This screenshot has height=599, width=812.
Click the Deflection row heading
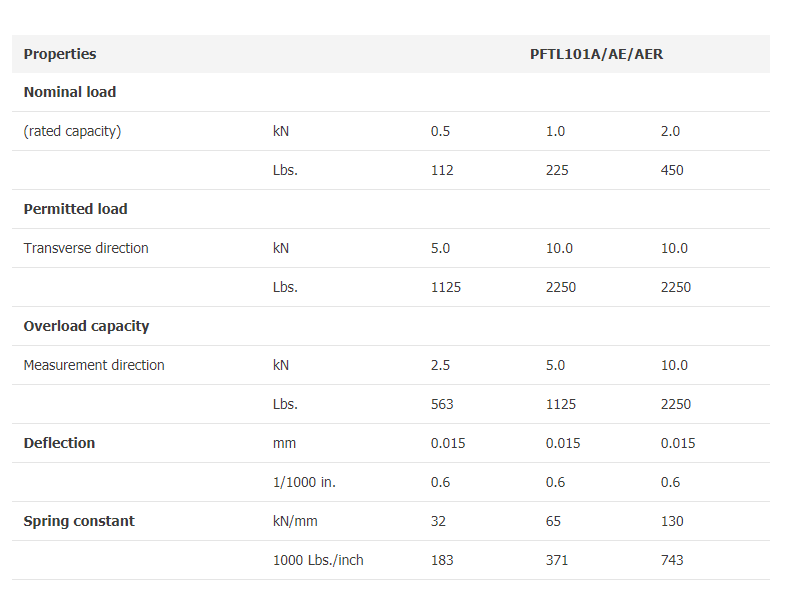point(60,443)
